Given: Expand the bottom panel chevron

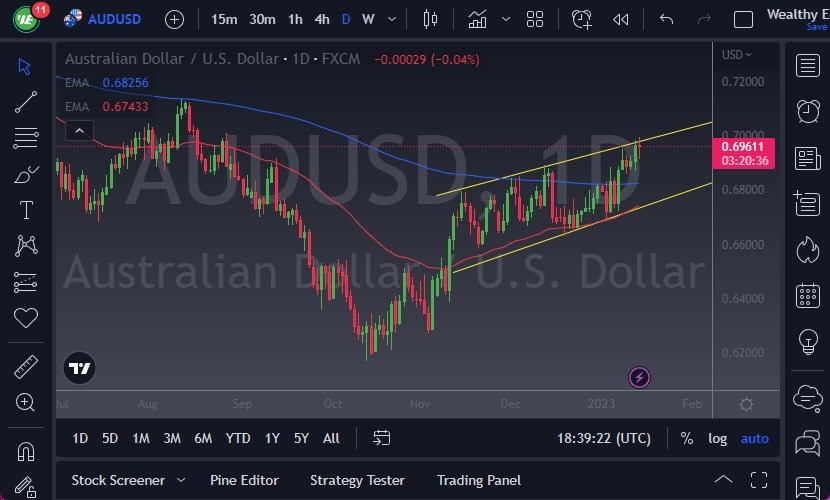Looking at the screenshot, I should point(723,480).
